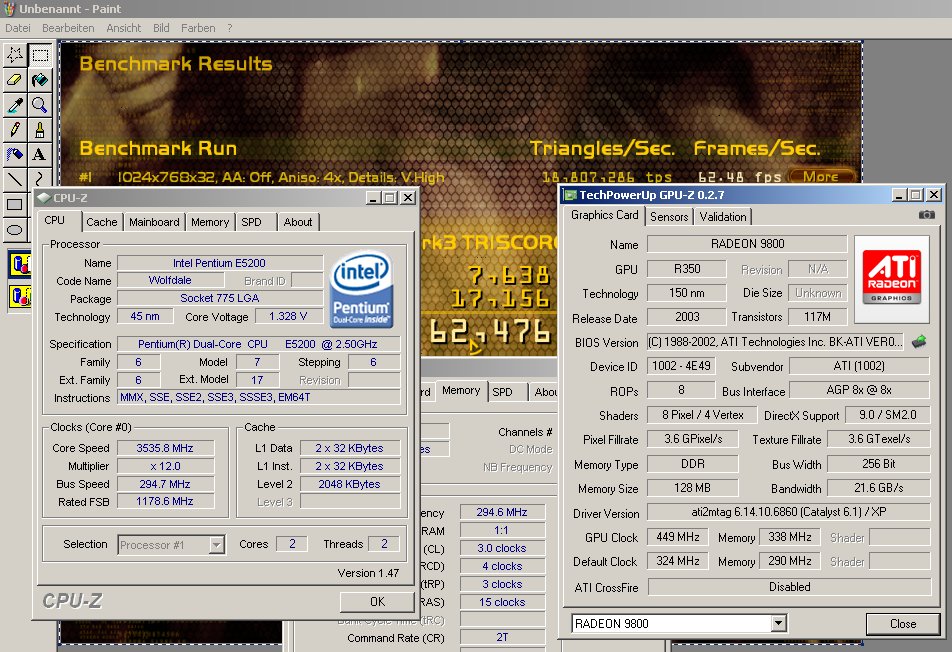Click the GPU-Z title bar icon

click(x=570, y=195)
